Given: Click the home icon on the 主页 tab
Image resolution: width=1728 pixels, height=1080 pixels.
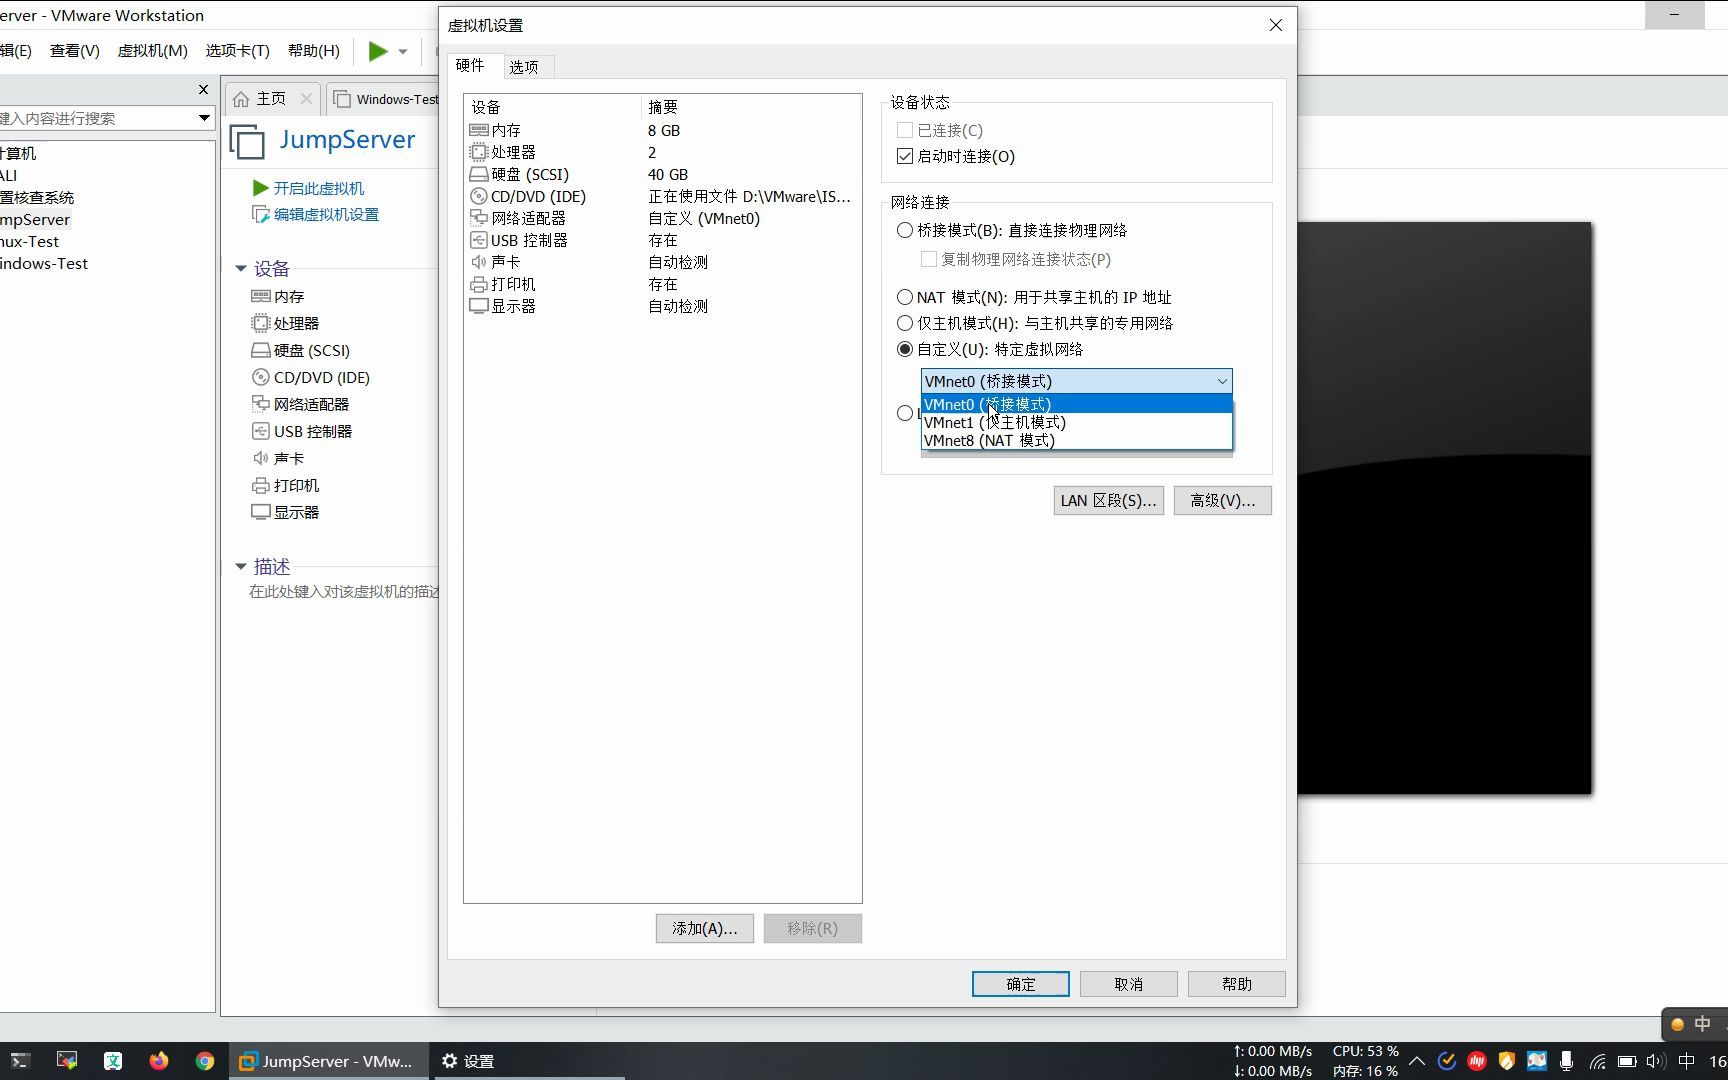Looking at the screenshot, I should pos(241,99).
